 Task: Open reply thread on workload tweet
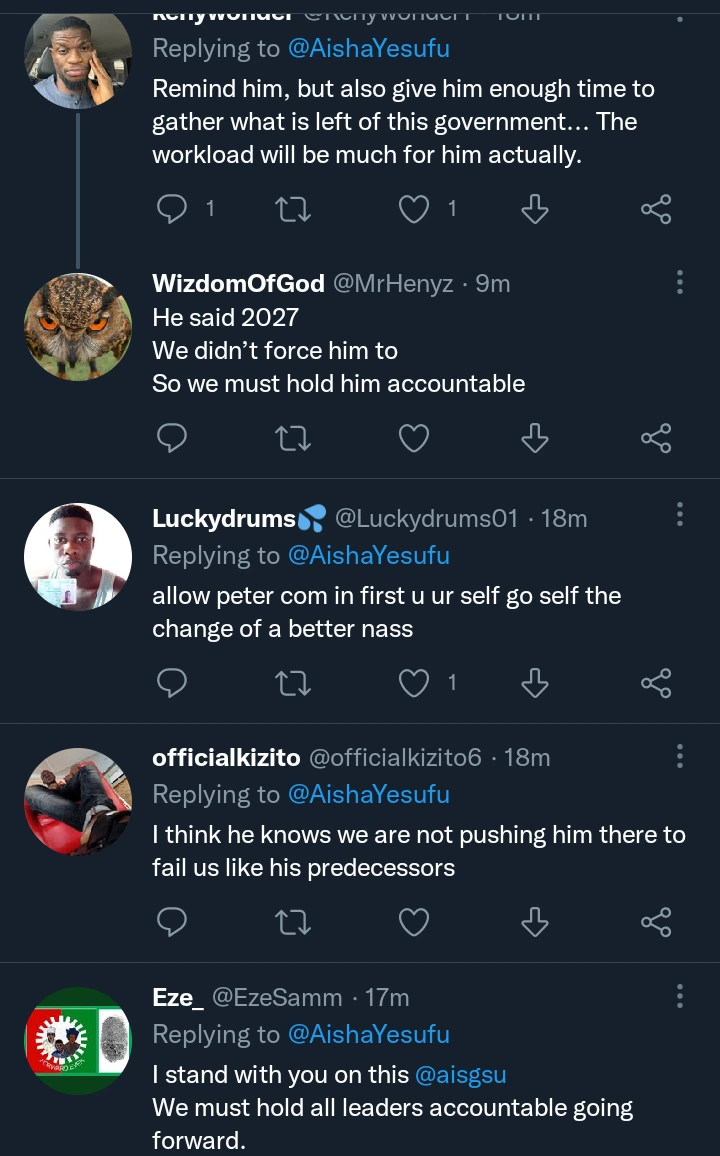tap(173, 209)
